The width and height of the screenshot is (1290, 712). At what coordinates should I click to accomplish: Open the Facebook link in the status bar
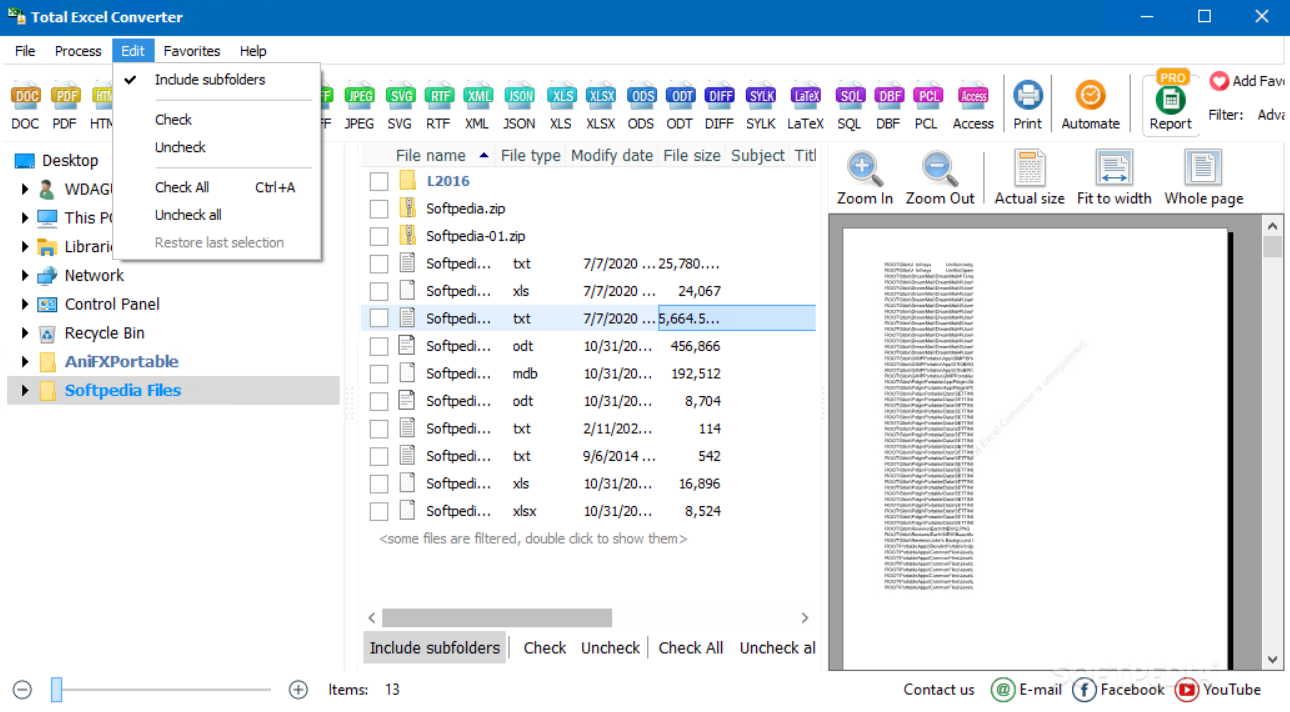pos(1119,690)
